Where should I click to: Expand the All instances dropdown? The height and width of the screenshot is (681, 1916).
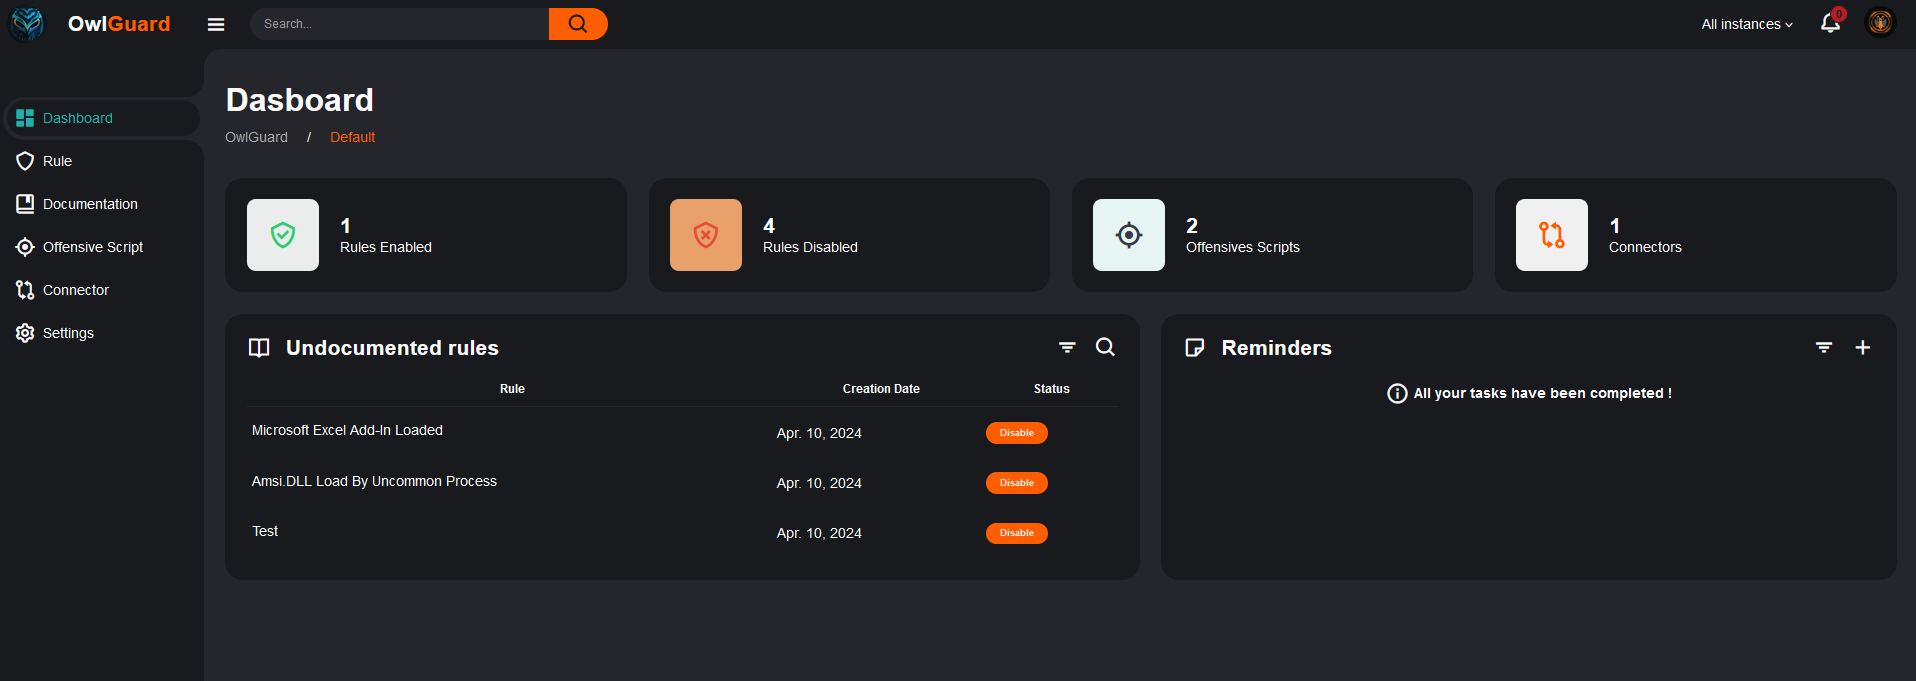(1746, 24)
